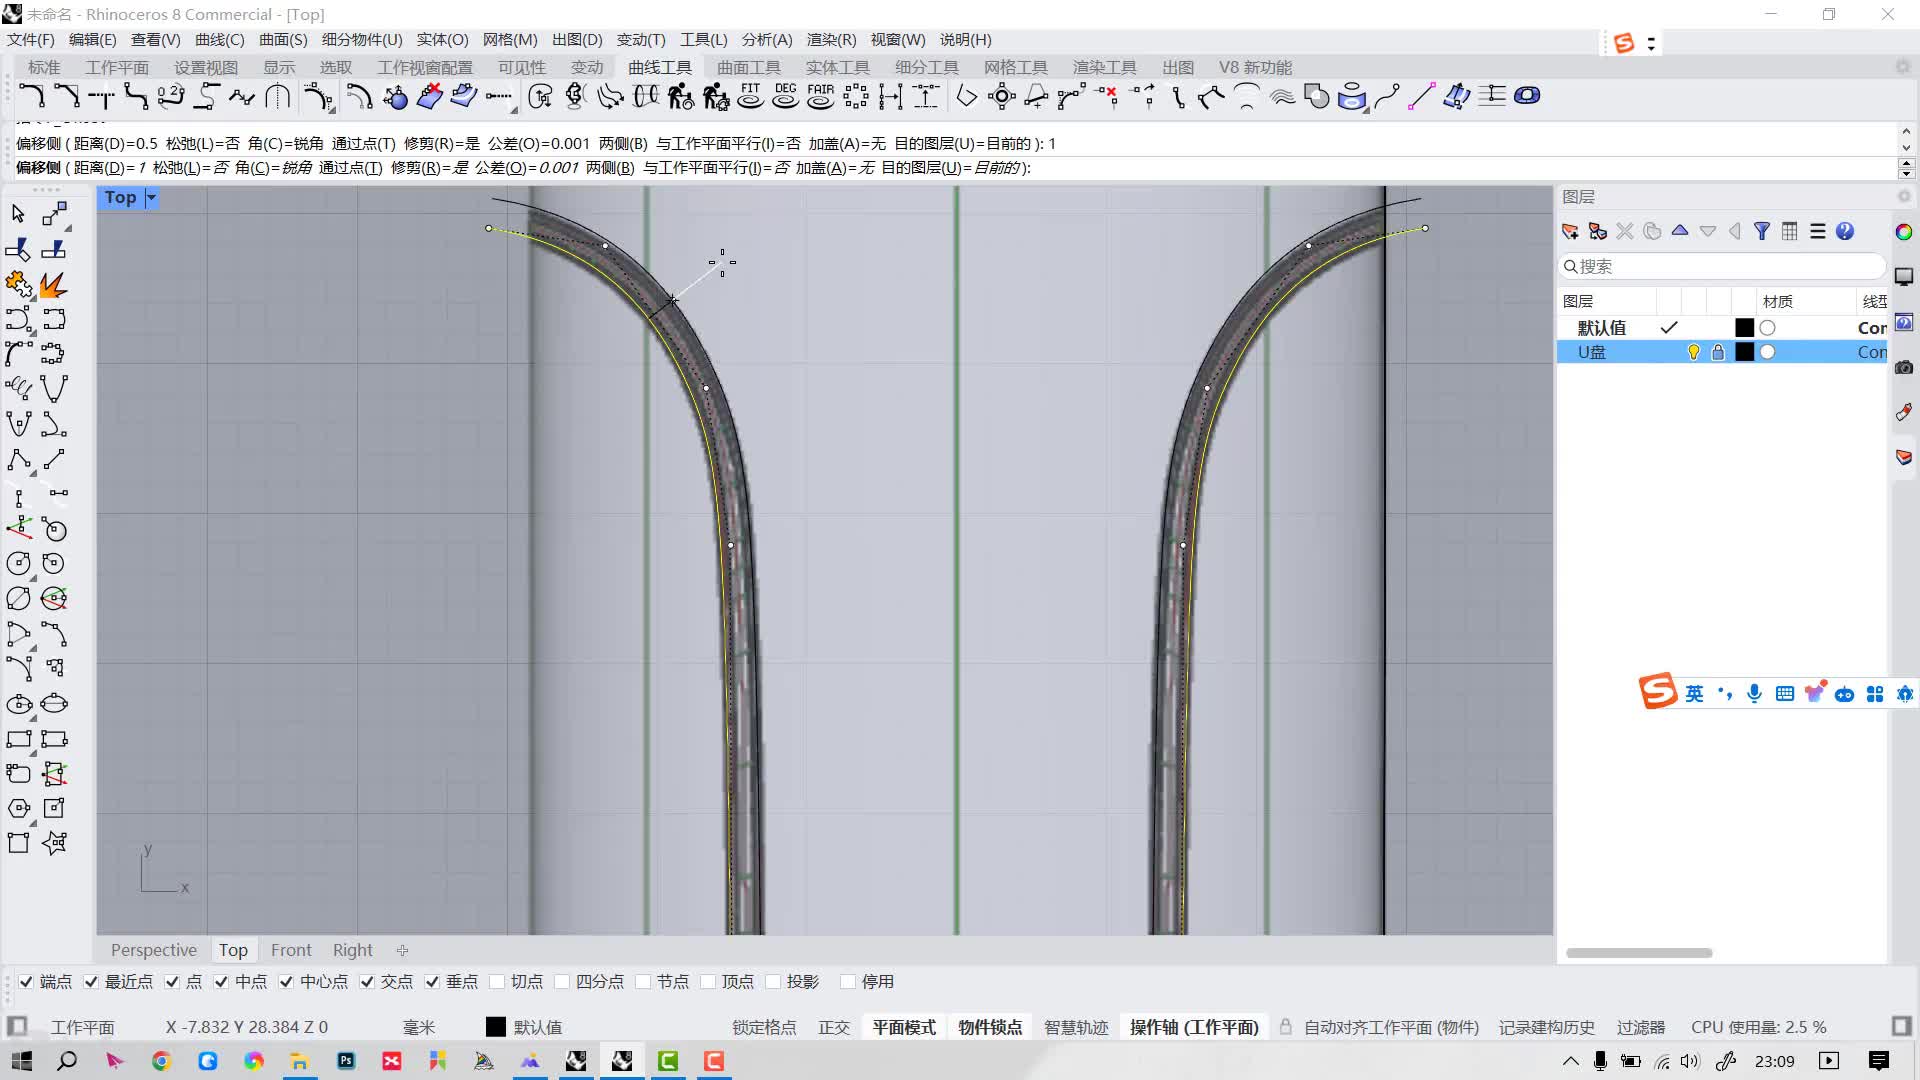Click the U盘 layer black color swatch
Image resolution: width=1920 pixels, height=1080 pixels.
point(1744,352)
